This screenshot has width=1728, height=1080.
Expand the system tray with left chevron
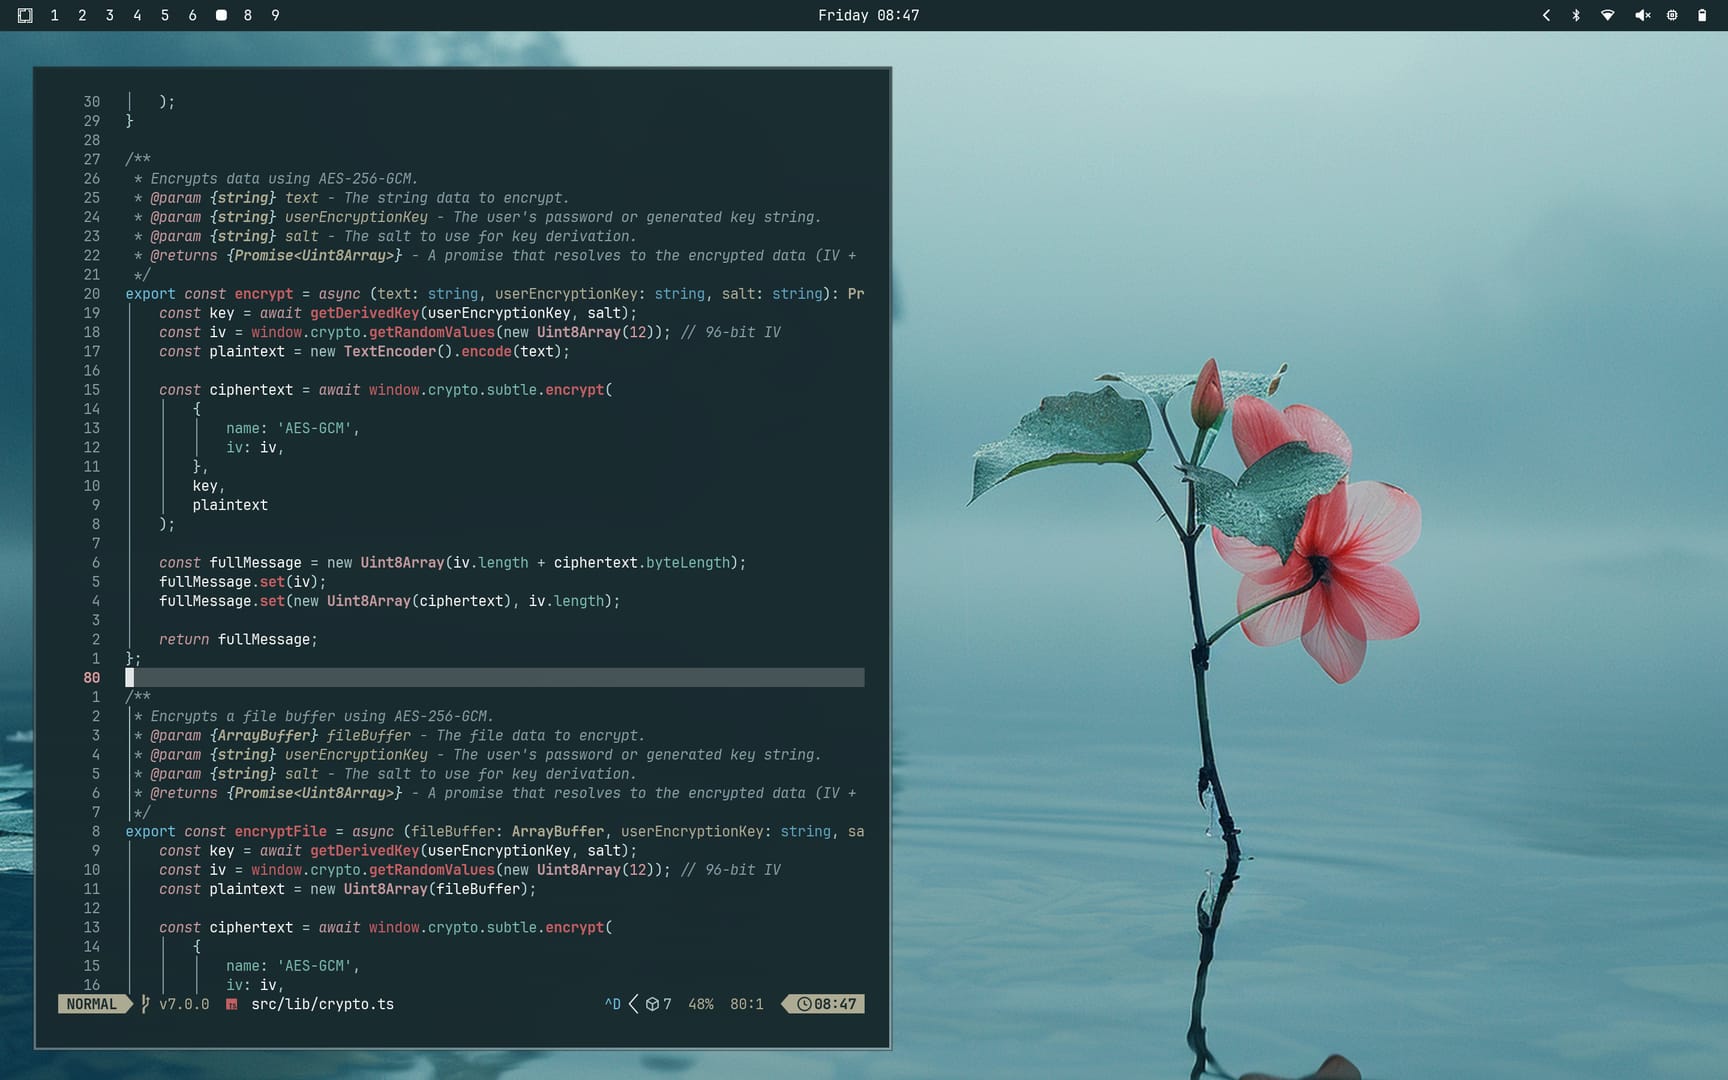[1546, 15]
